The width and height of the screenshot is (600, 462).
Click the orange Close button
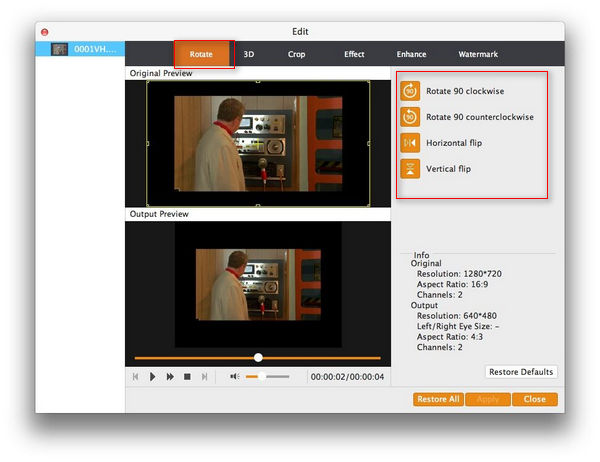[x=535, y=399]
